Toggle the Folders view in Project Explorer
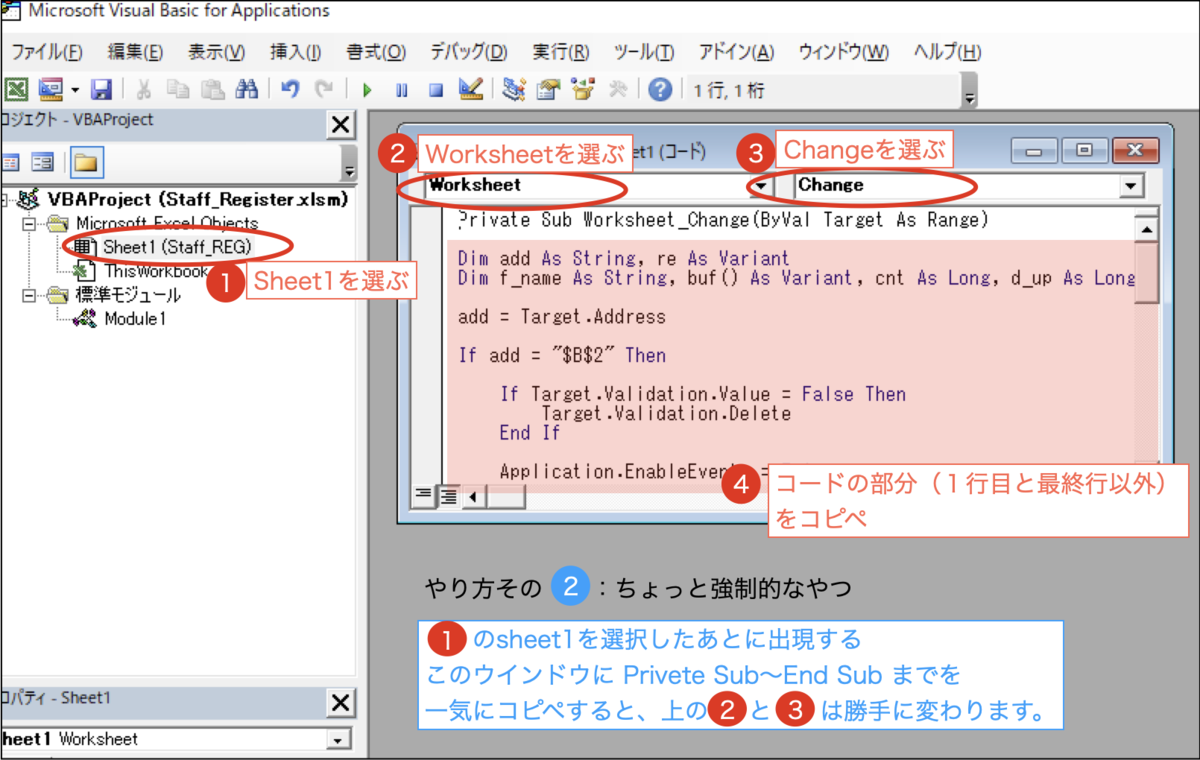The width and height of the screenshot is (1200, 760). tap(88, 162)
